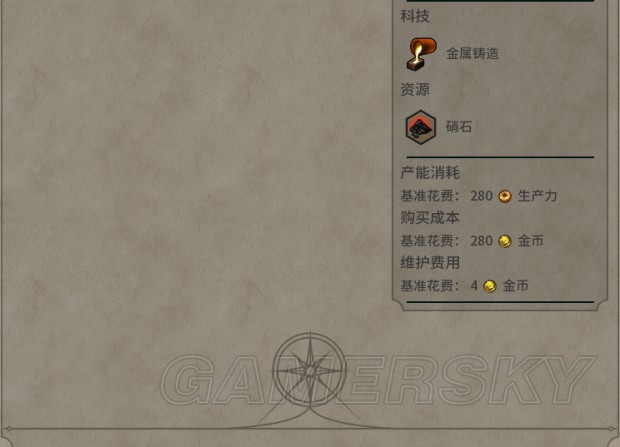Click the production gear icon beside 280
The height and width of the screenshot is (447, 620).
tap(505, 196)
